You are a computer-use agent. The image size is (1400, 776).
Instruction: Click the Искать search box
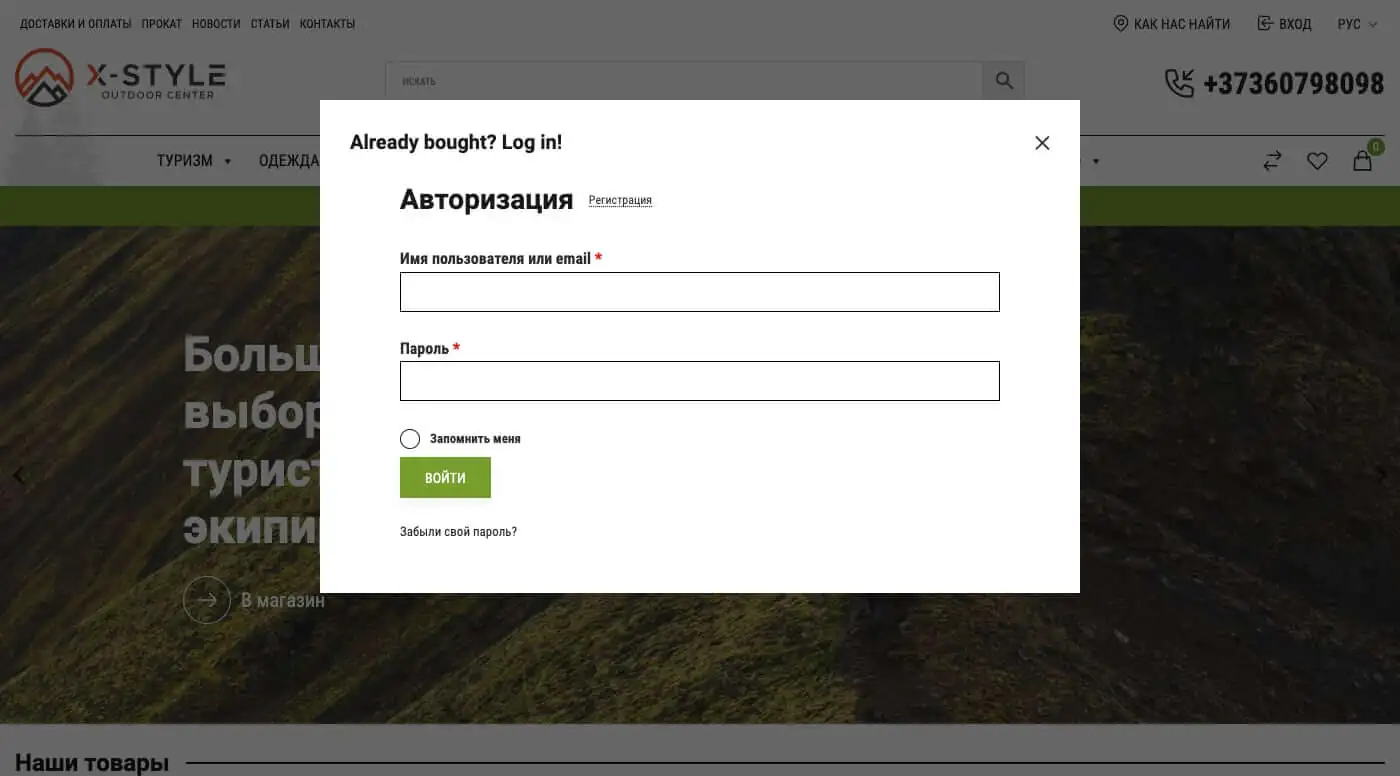pyautogui.click(x=684, y=81)
